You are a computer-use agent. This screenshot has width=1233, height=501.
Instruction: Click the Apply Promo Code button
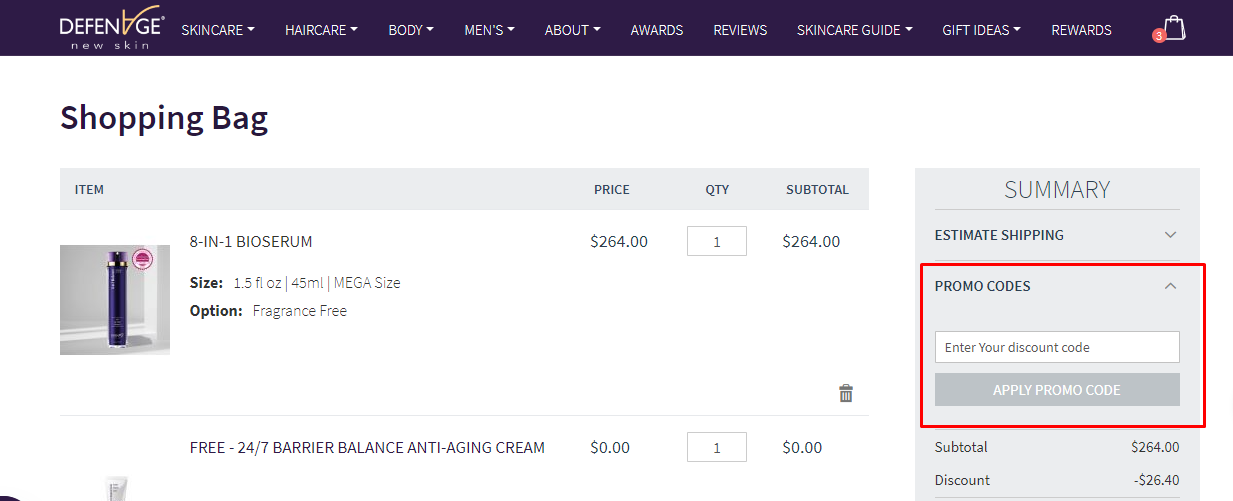(x=1057, y=390)
